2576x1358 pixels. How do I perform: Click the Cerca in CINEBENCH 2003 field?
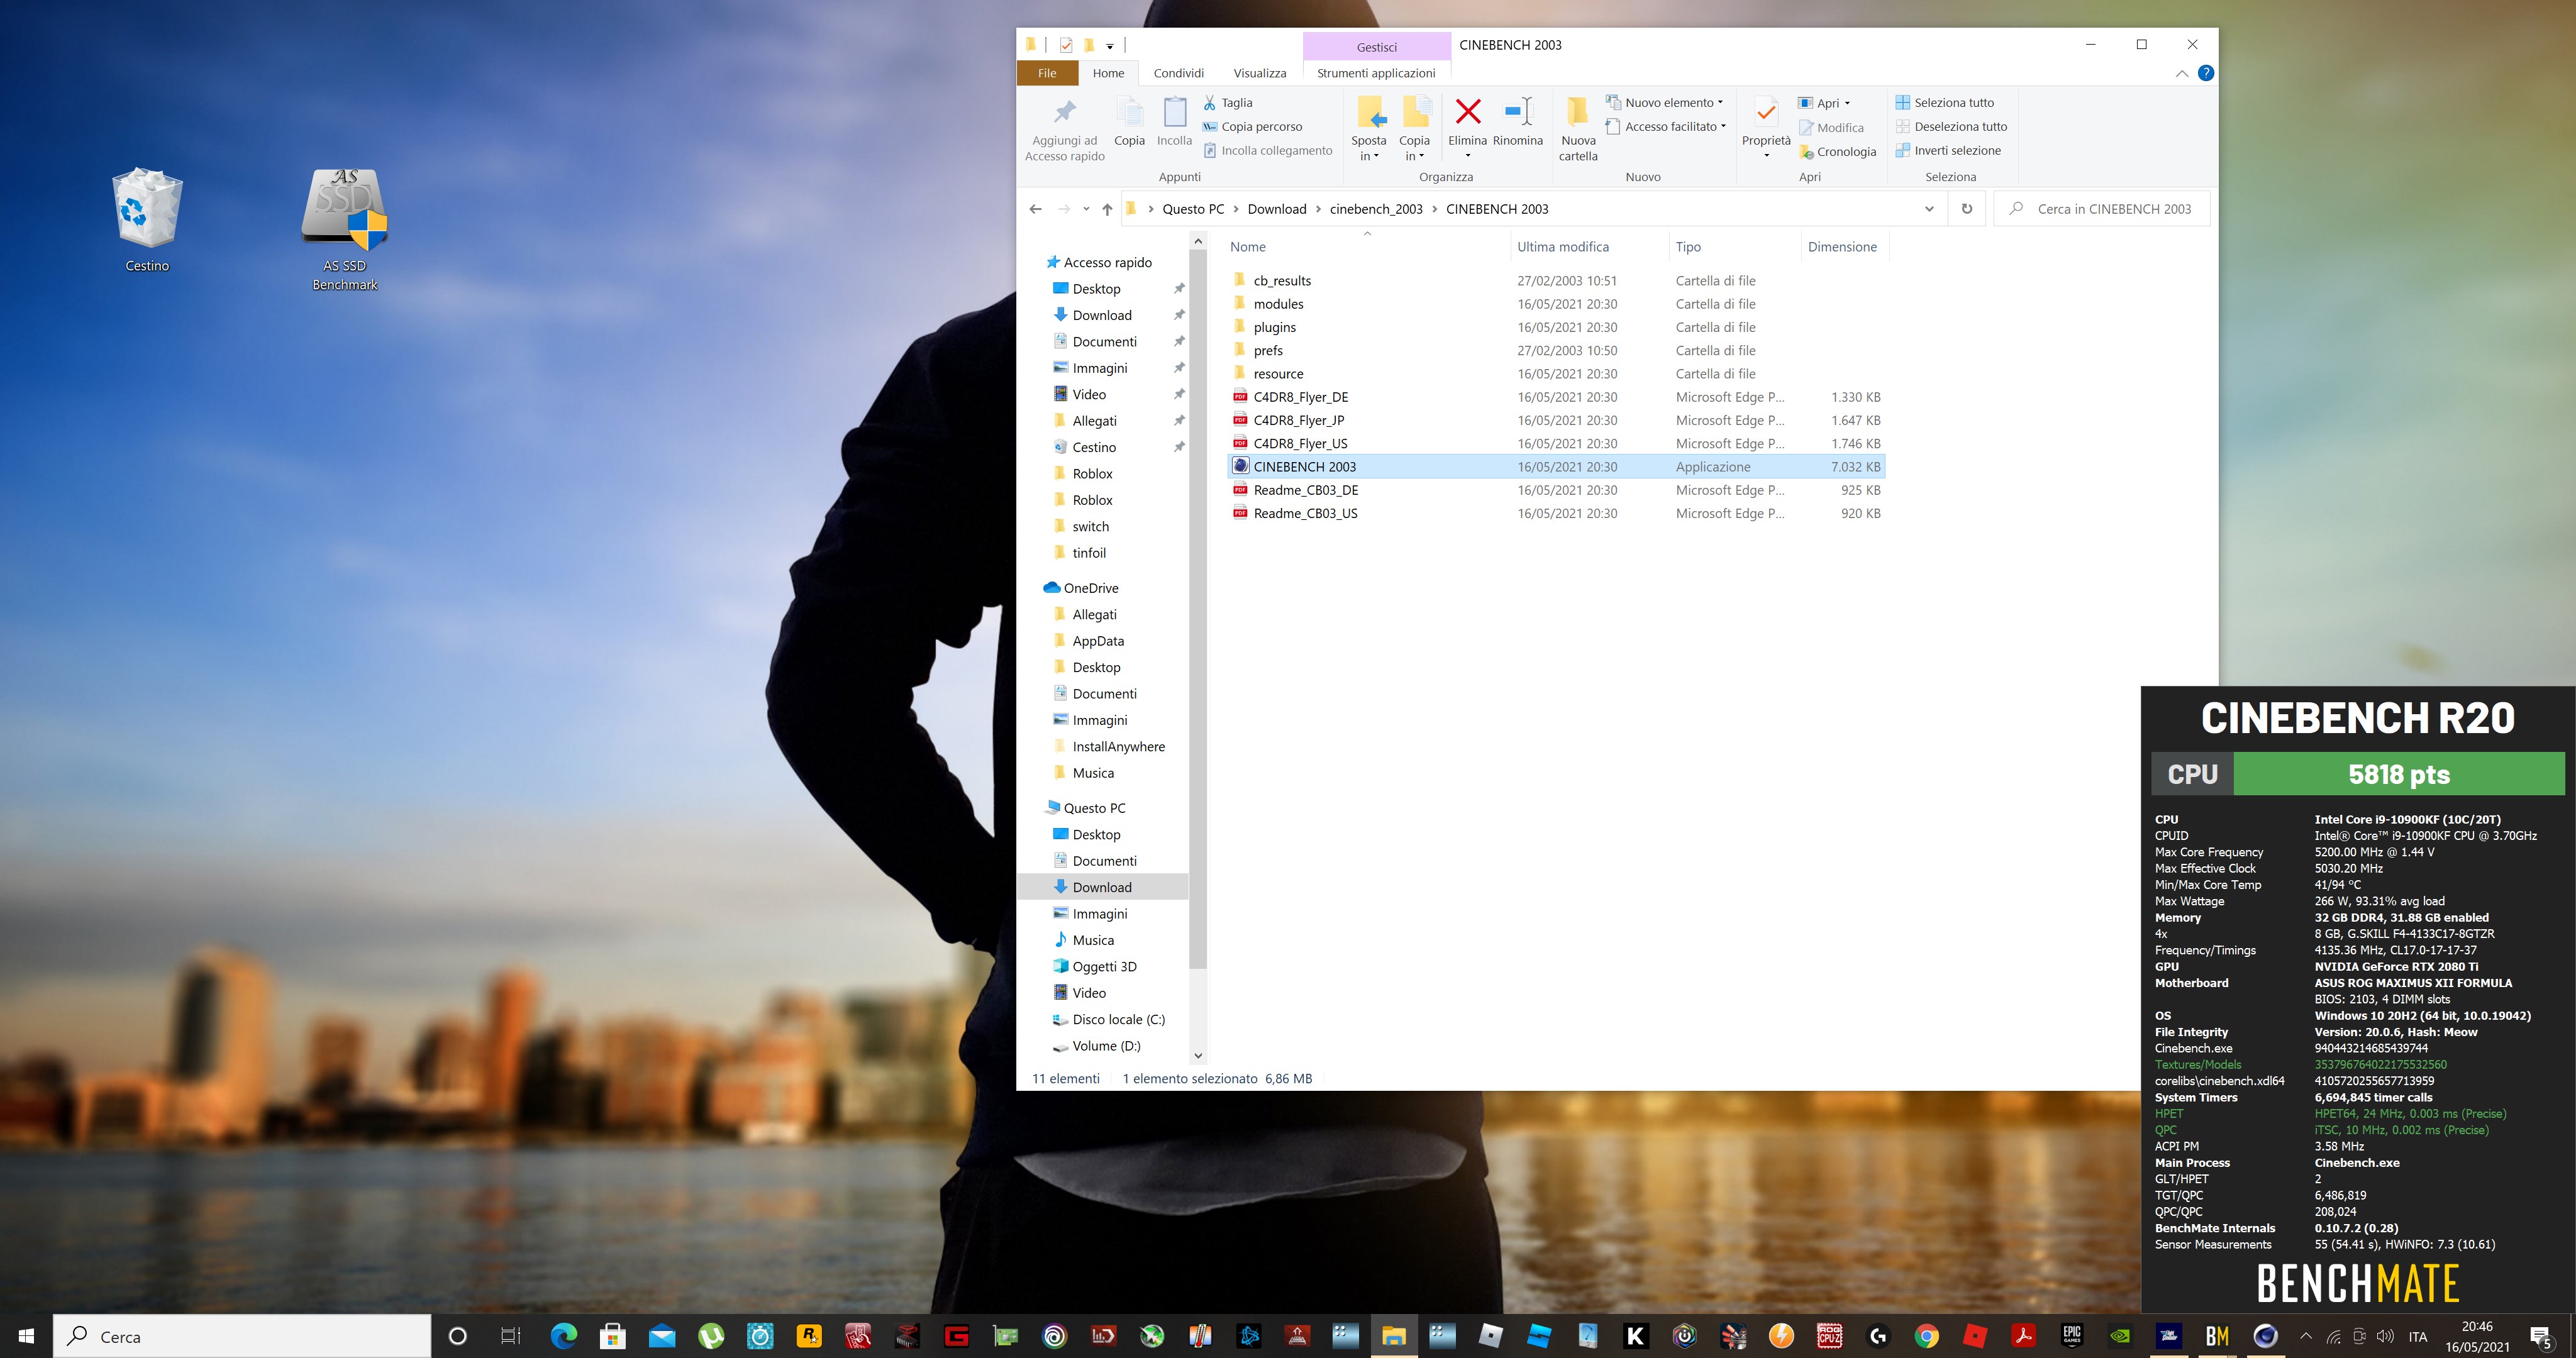[x=2101, y=208]
